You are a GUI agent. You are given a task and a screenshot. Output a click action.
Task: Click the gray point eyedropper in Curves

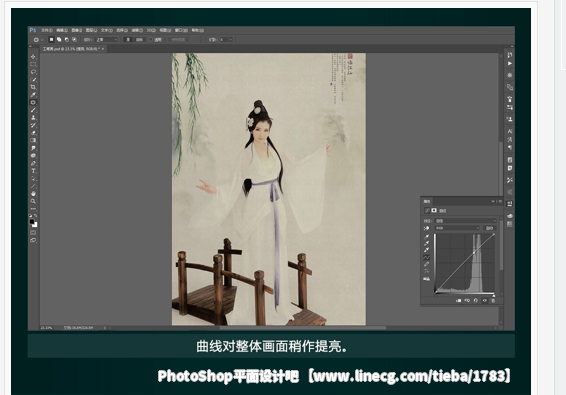(x=427, y=243)
